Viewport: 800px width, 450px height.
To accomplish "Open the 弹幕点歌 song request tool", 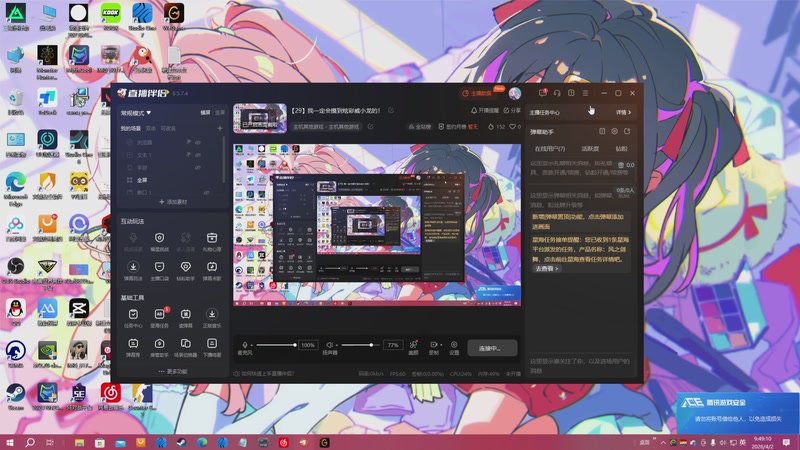I will pyautogui.click(x=212, y=267).
